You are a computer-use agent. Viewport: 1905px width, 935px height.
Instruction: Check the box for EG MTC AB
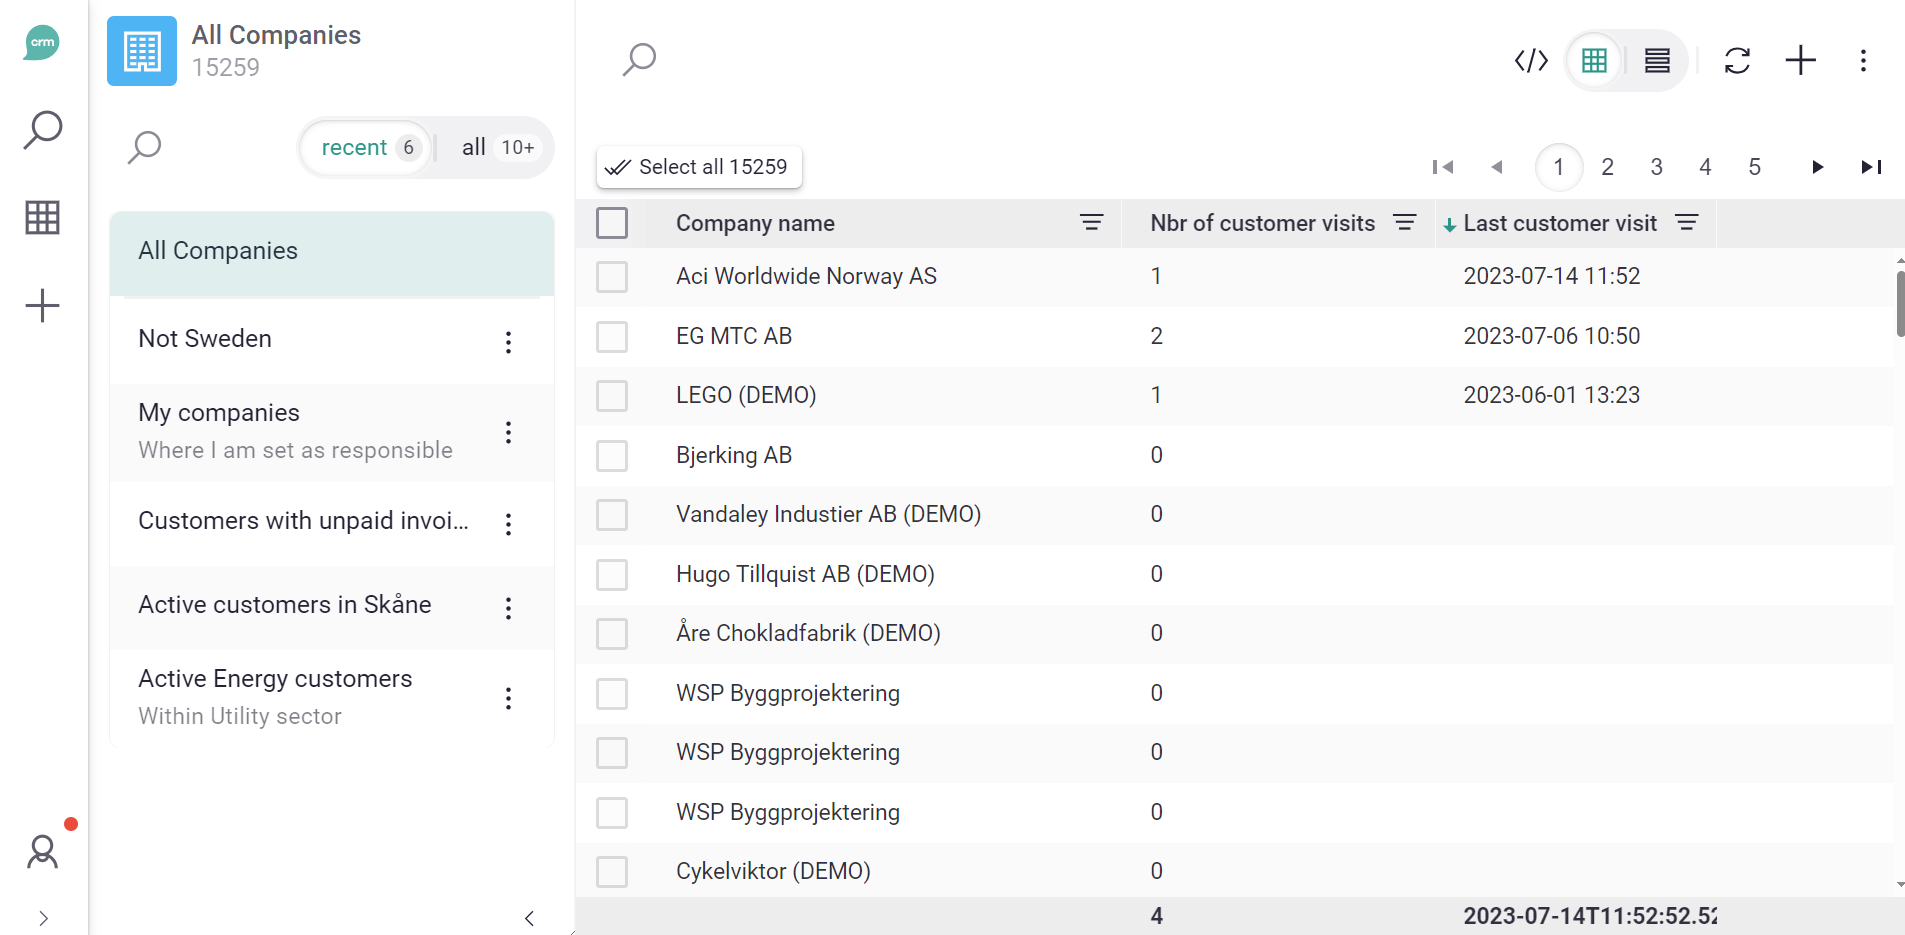click(612, 337)
